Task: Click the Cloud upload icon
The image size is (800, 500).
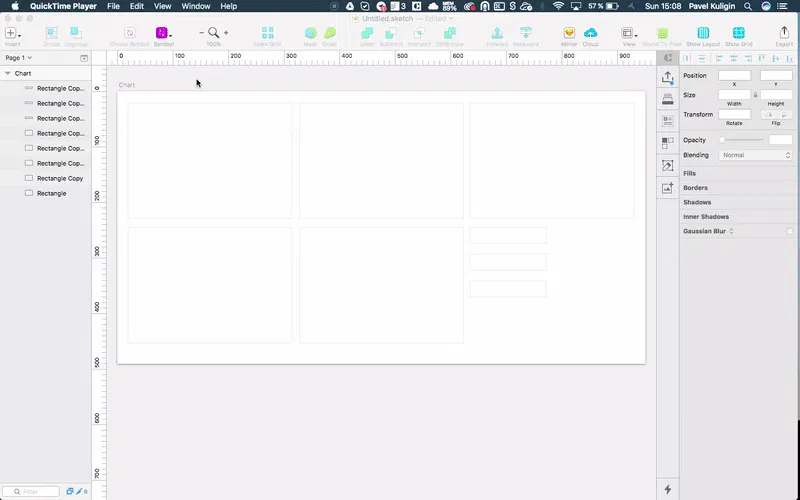Action: tap(590, 33)
